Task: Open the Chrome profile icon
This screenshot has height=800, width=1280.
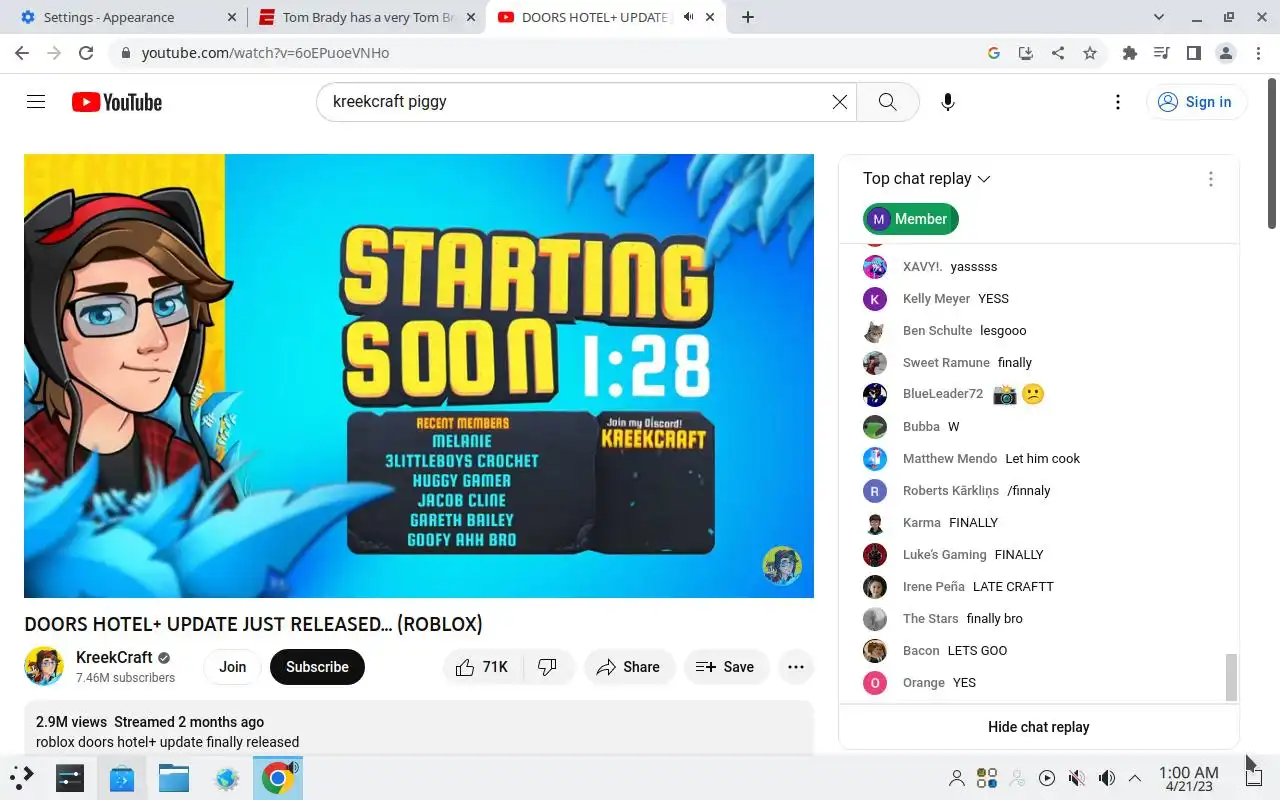Action: pos(1226,53)
